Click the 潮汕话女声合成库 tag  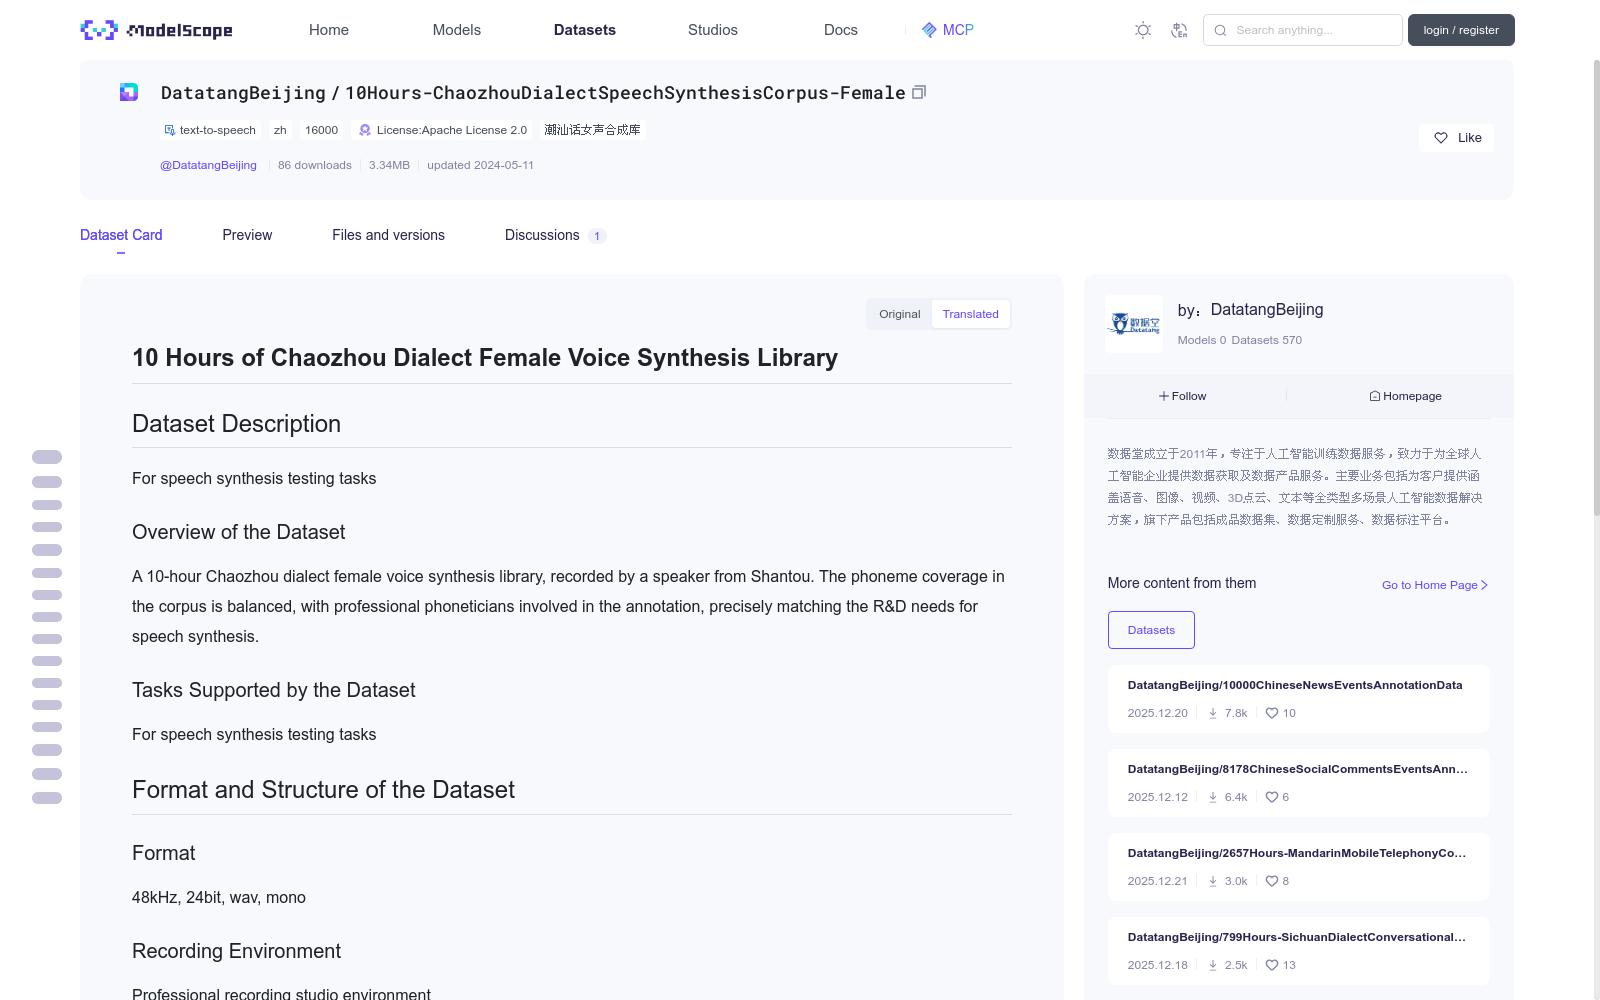click(592, 130)
